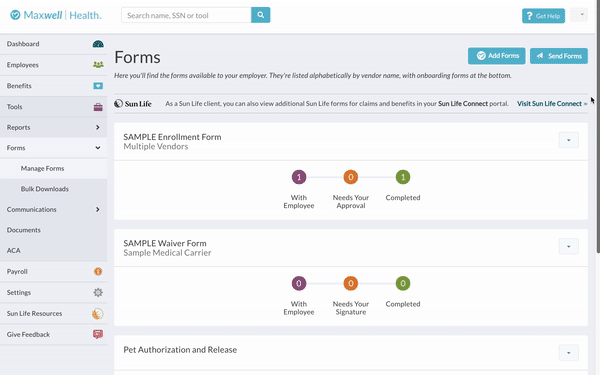The width and height of the screenshot is (600, 375).
Task: Click the Tools briefcase icon
Action: [98, 107]
